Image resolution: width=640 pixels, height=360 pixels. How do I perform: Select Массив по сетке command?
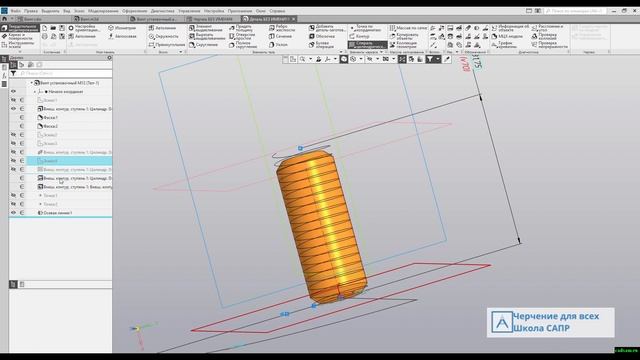click(x=408, y=28)
